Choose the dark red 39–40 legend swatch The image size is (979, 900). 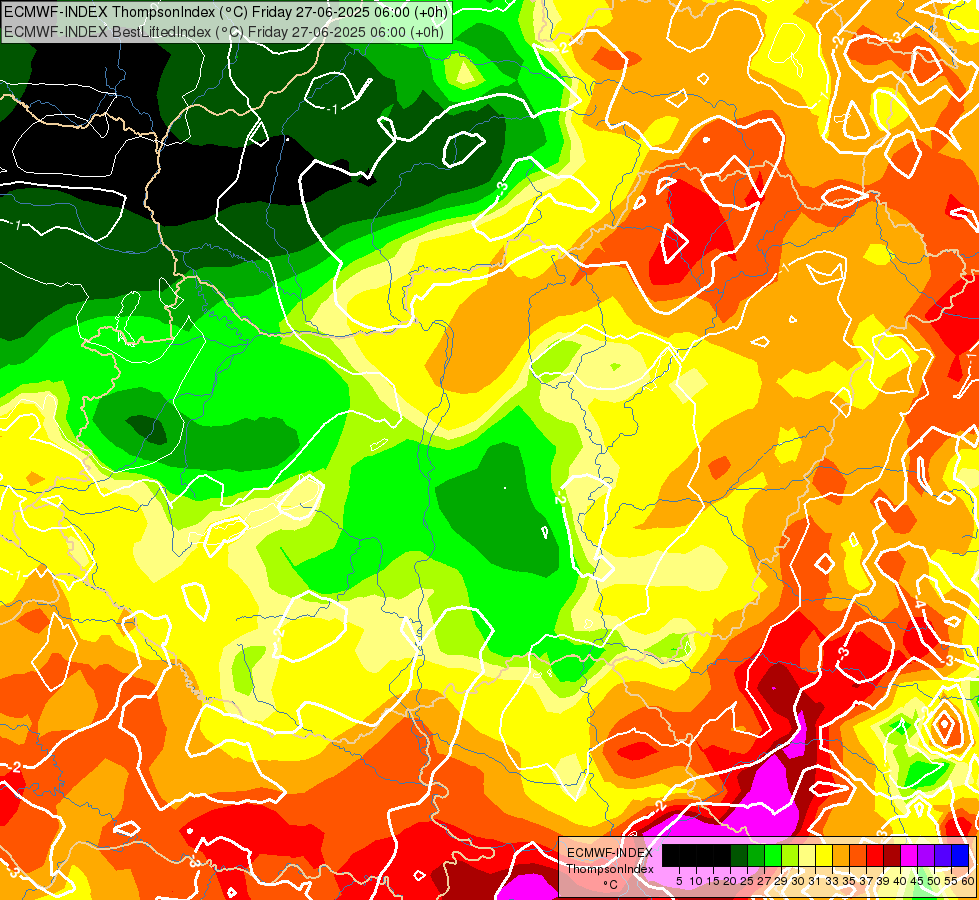click(x=892, y=855)
